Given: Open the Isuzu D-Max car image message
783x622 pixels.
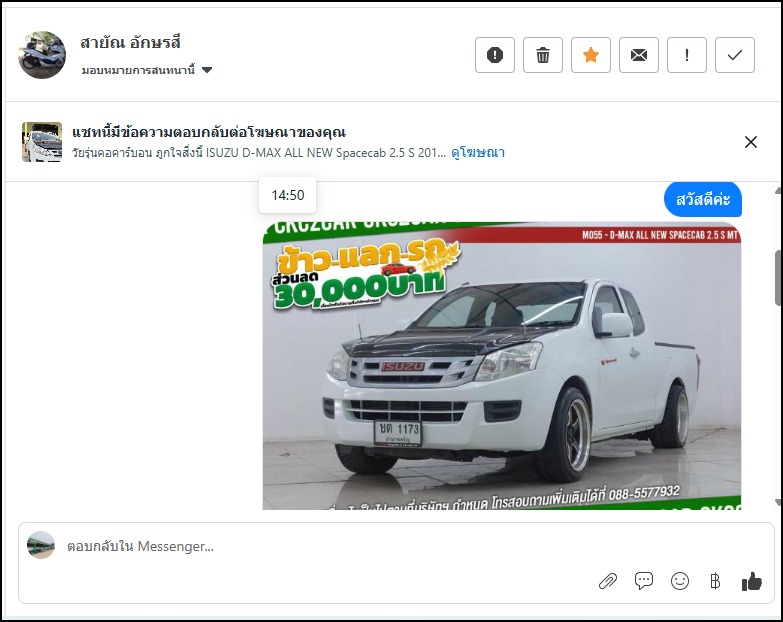Looking at the screenshot, I should pyautogui.click(x=502, y=366).
